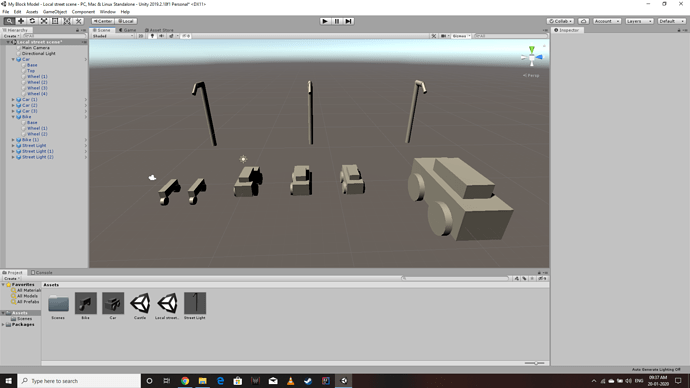This screenshot has width=690, height=388.
Task: Select the Rotate tool
Action: [x=32, y=21]
